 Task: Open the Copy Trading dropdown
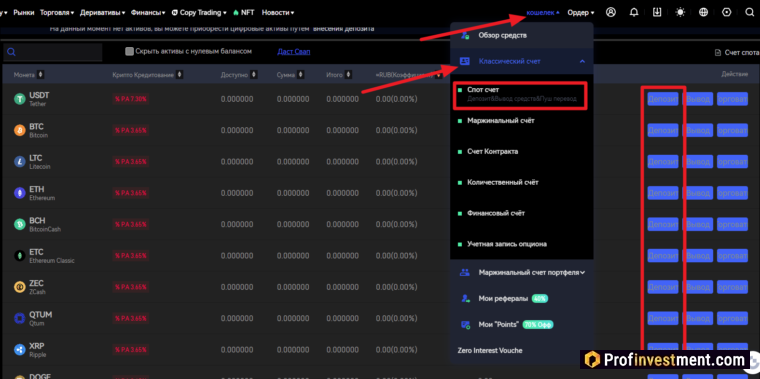coord(199,13)
